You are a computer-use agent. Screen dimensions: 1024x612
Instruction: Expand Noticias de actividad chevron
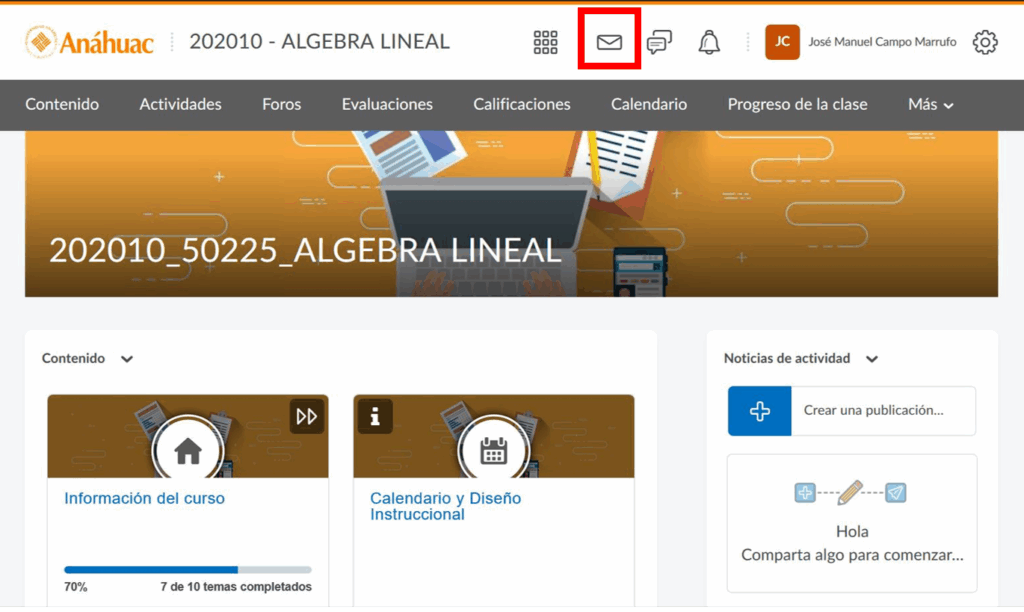tap(872, 359)
